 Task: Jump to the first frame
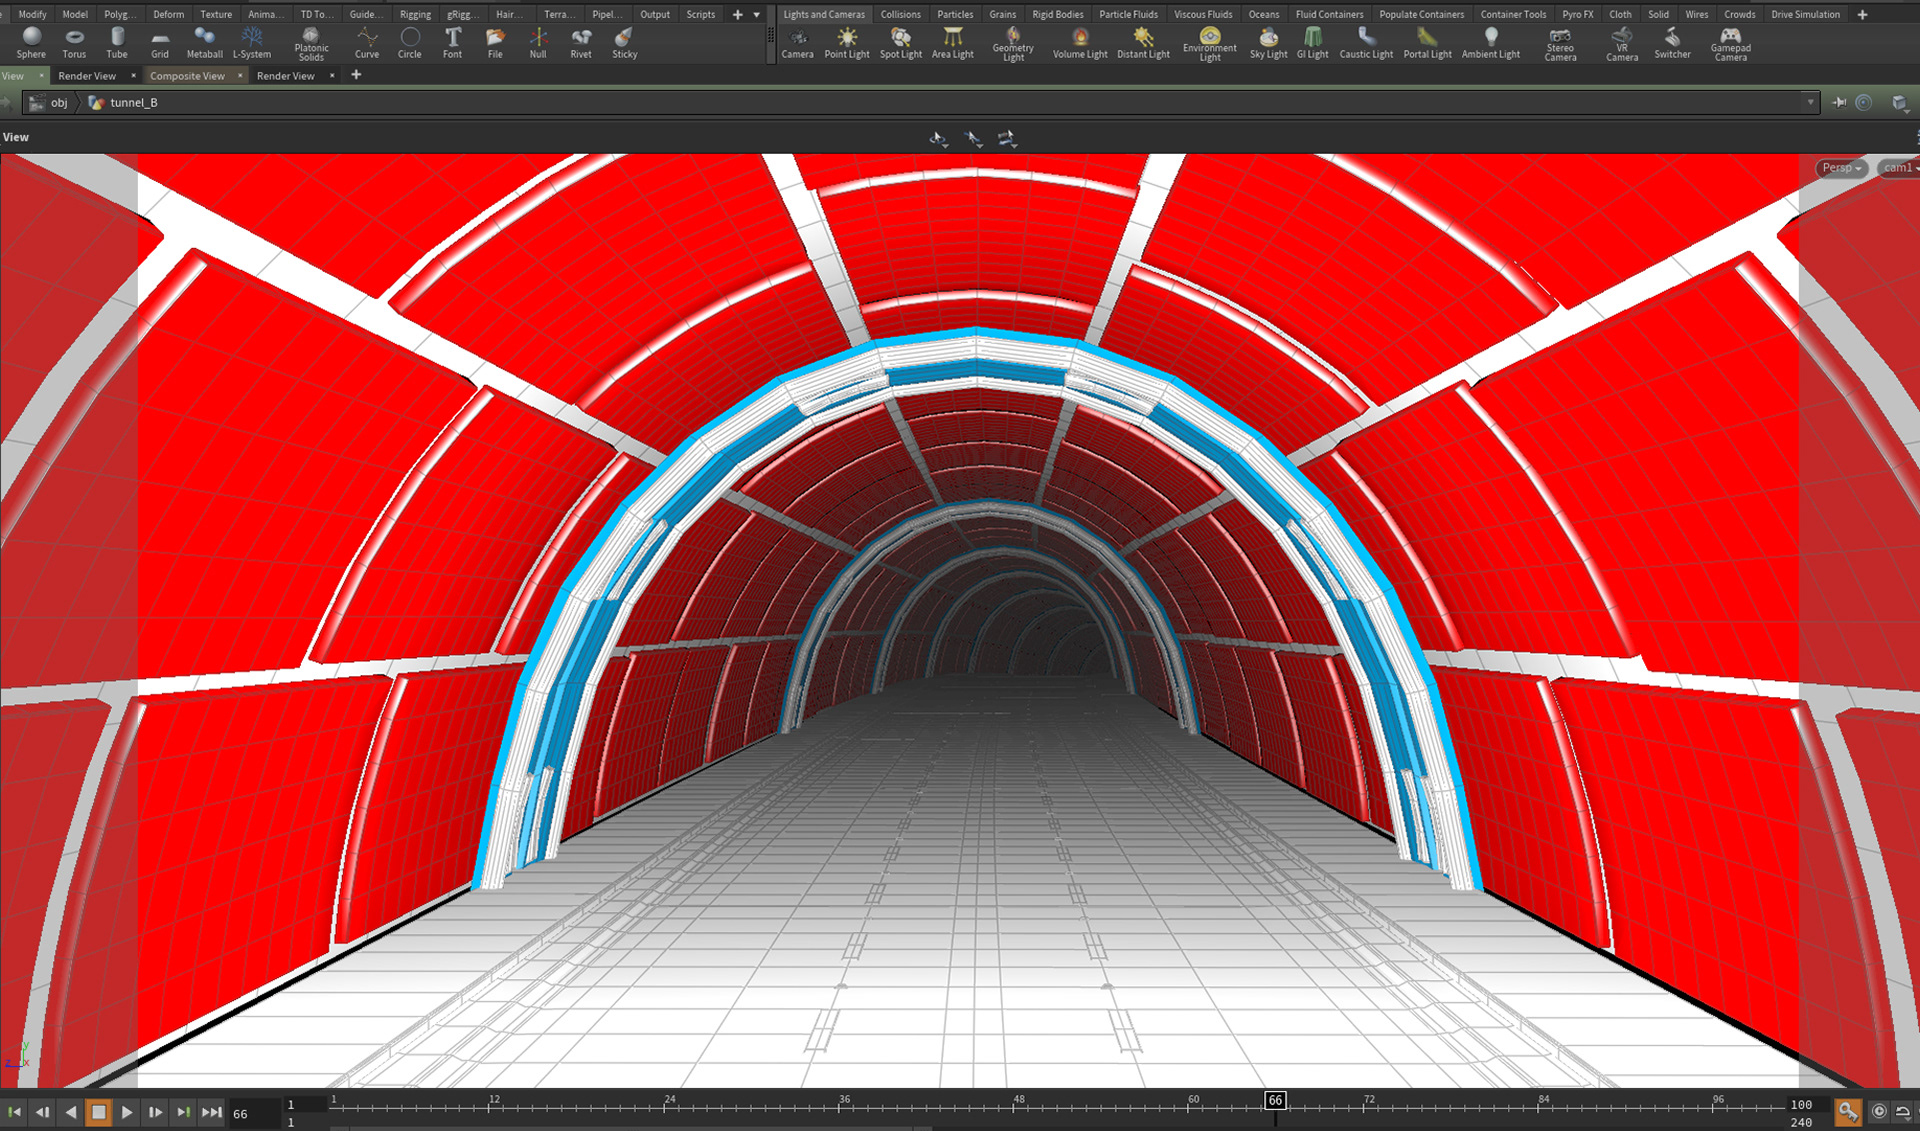[14, 1112]
